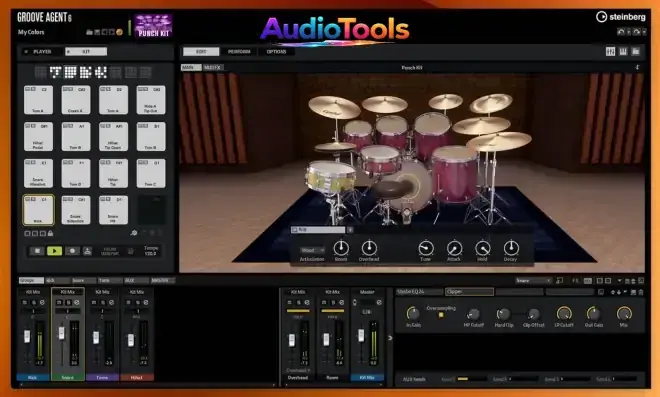Screen dimensions: 660x397
Task: Stop playback in the pattern transport
Action: (x=37, y=251)
